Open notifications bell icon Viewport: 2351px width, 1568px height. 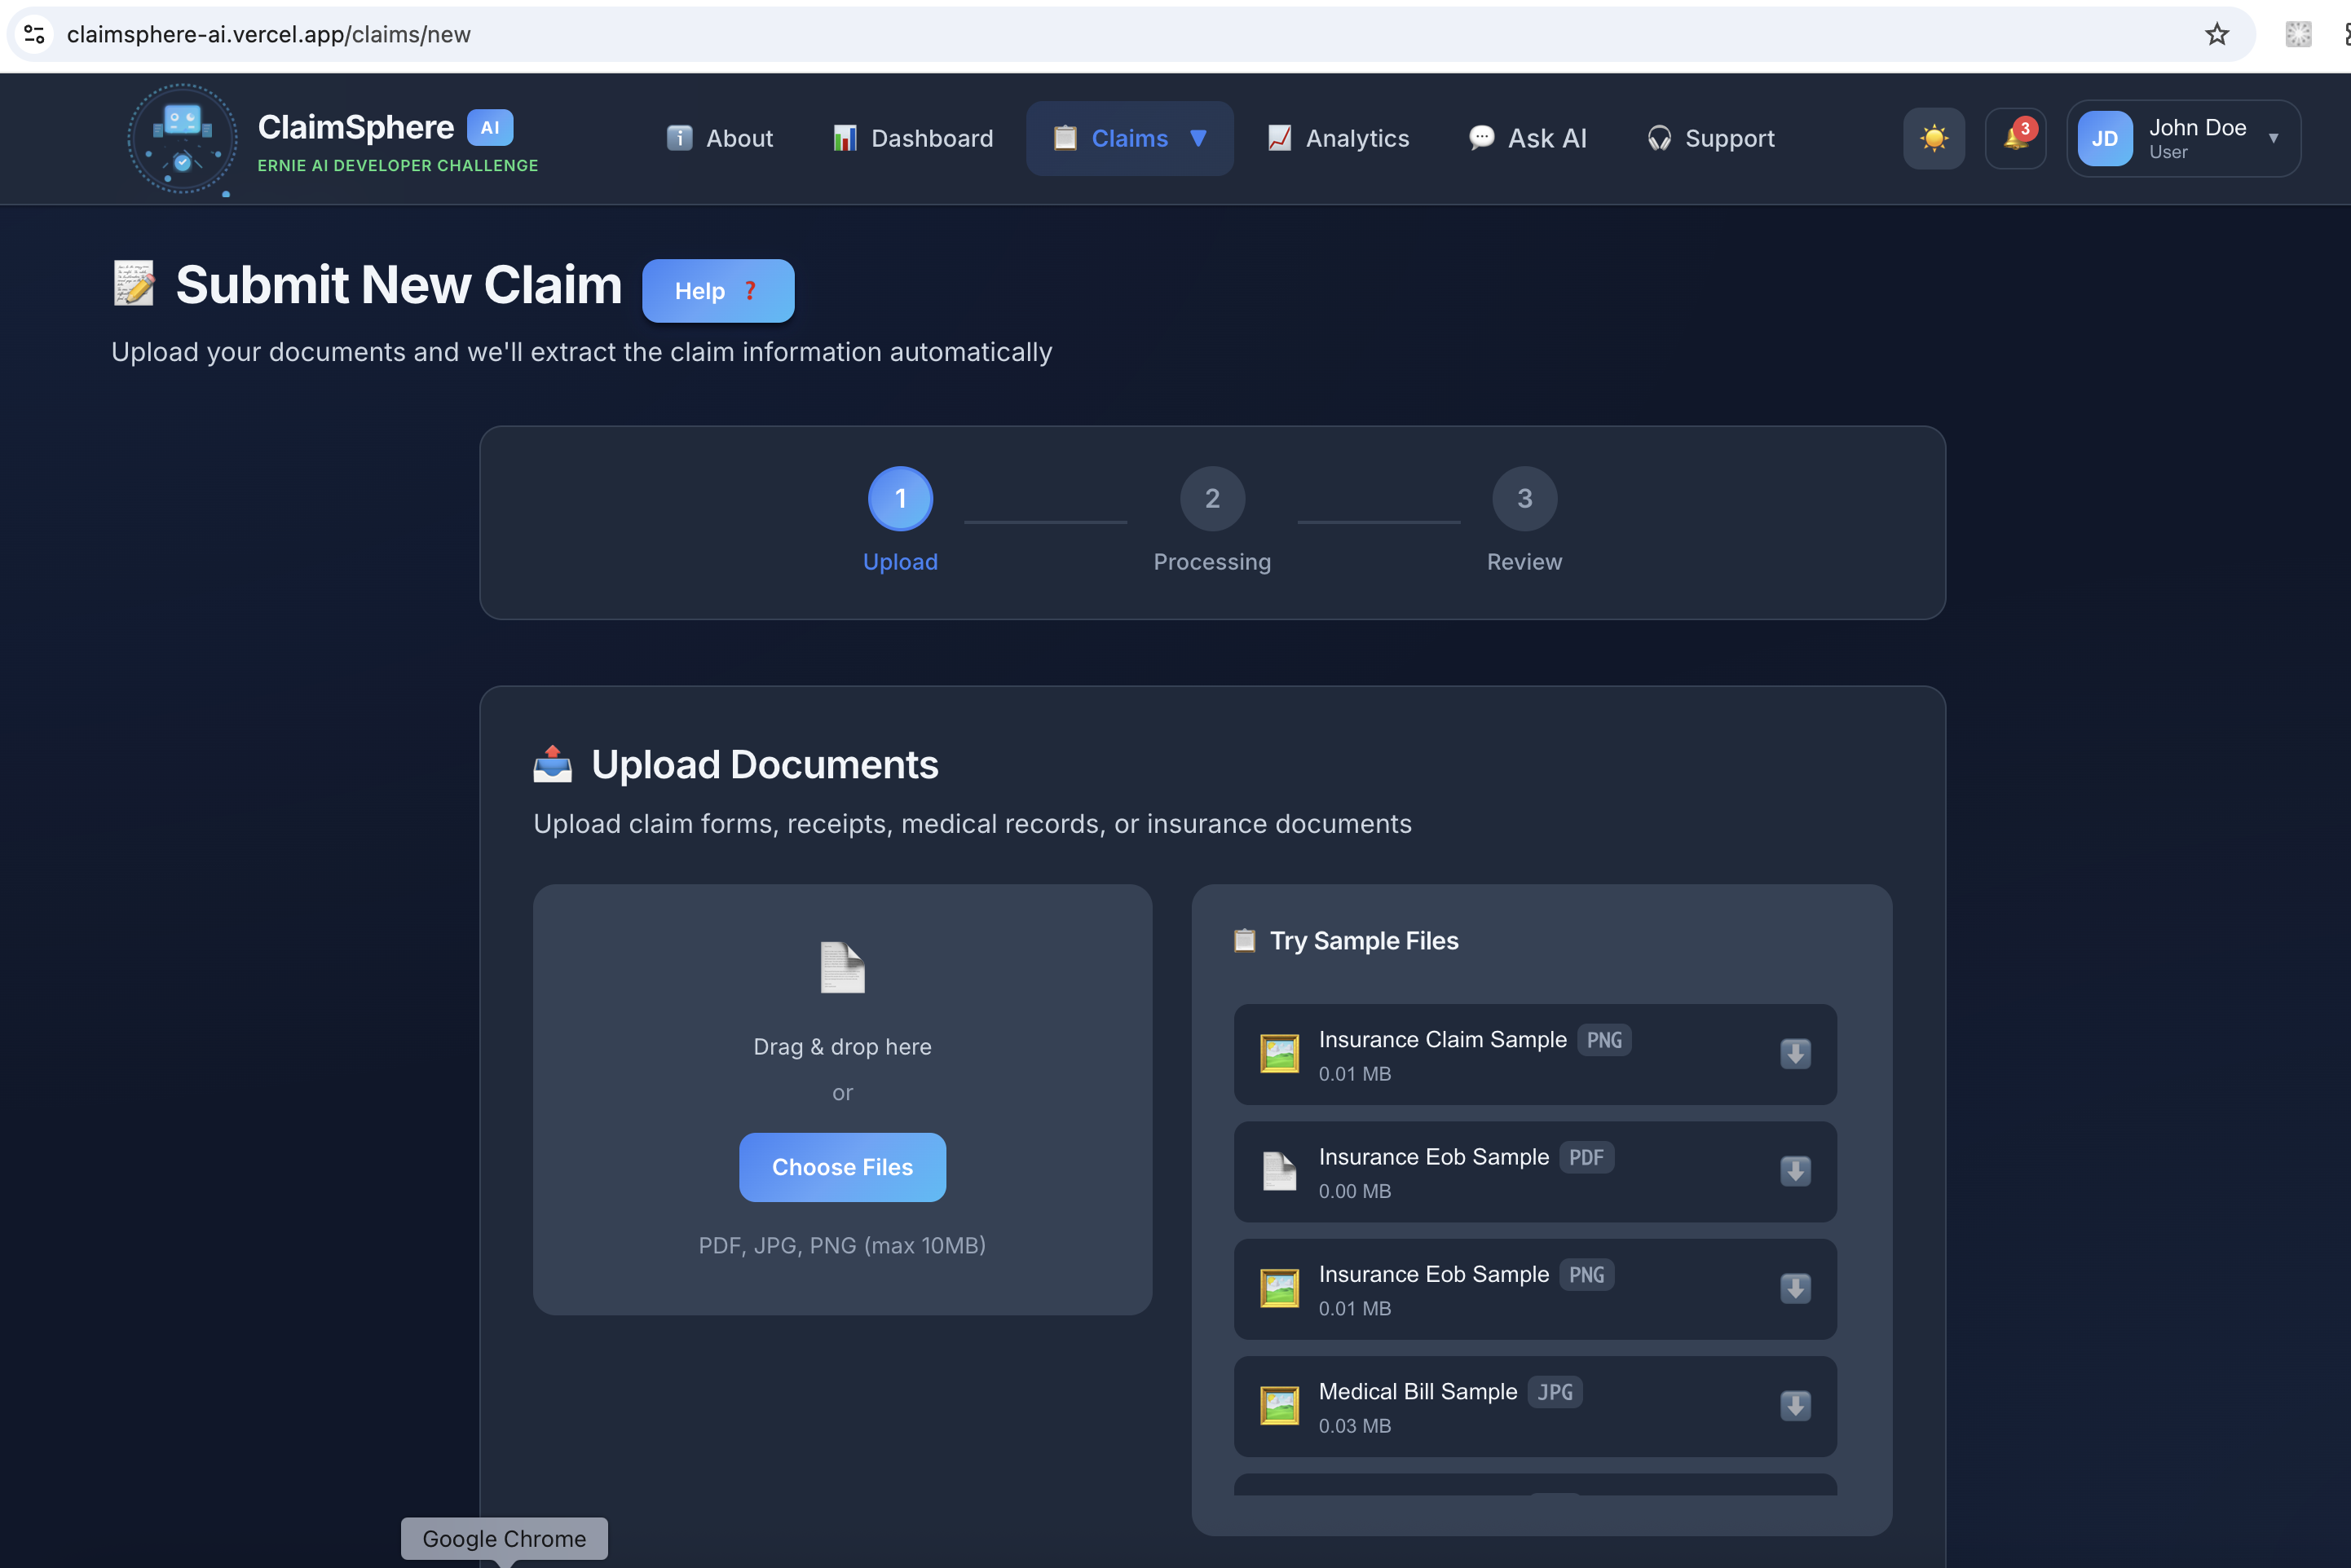click(x=2015, y=138)
